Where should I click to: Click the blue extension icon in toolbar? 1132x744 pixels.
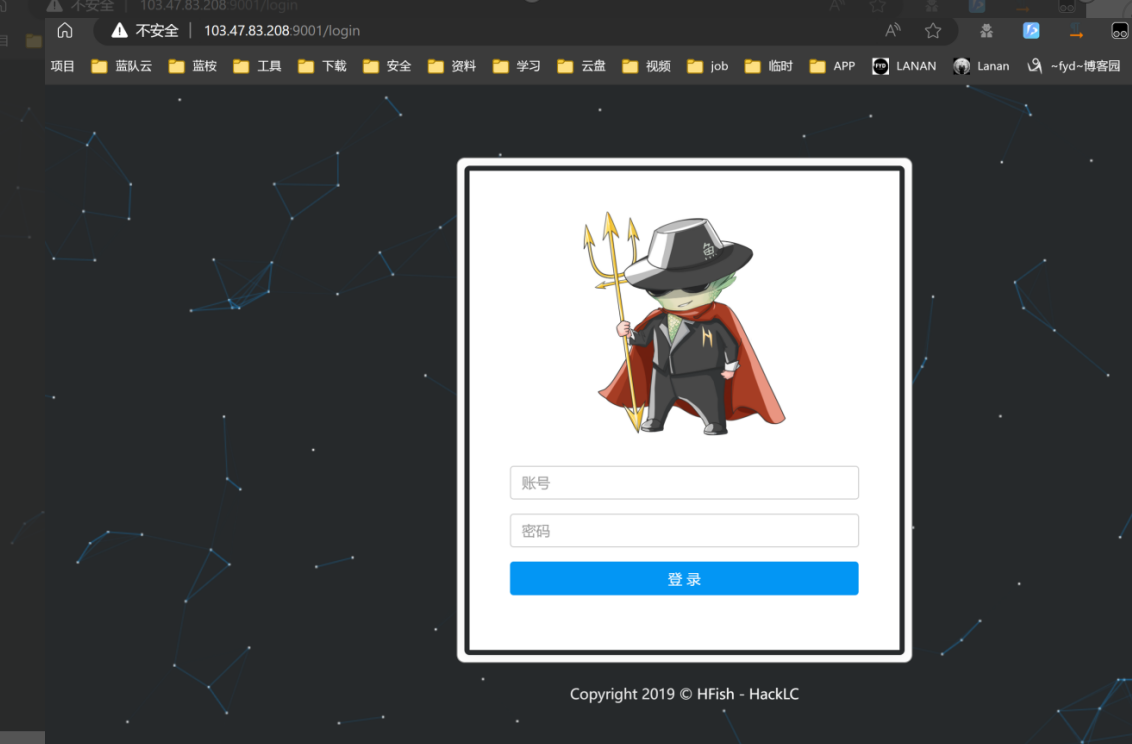(x=1031, y=31)
